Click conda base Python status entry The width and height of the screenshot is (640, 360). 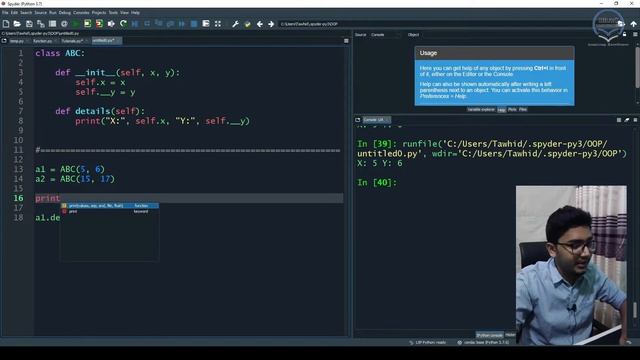click(483, 342)
